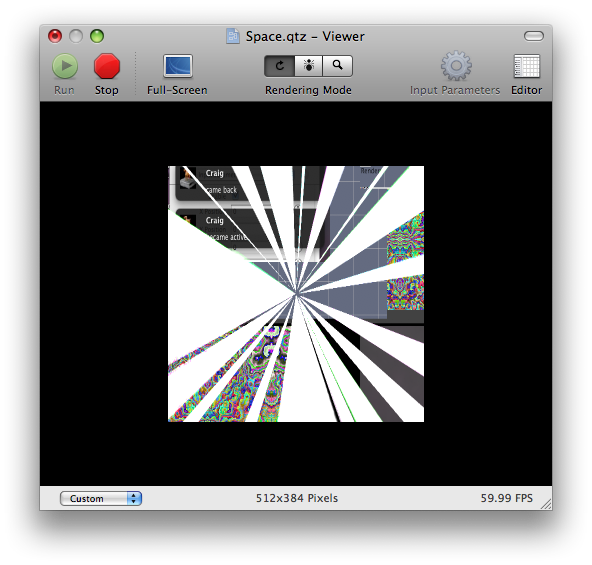This screenshot has height=565, width=592.
Task: Click the Input Parameters text label
Action: (455, 90)
